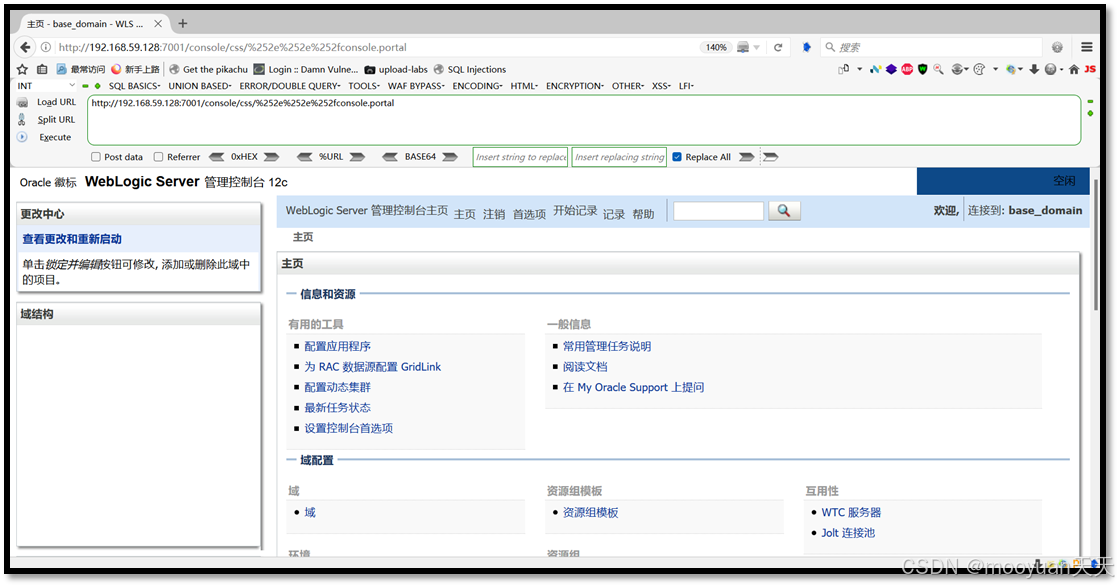The width and height of the screenshot is (1119, 587).
Task: Click 开始记录 in the WebLogic toolbar
Action: [x=575, y=210]
